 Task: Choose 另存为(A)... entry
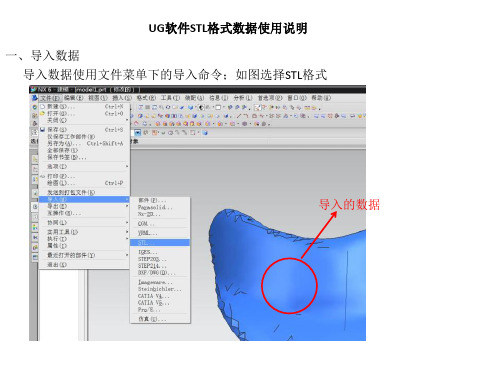[x=84, y=143]
